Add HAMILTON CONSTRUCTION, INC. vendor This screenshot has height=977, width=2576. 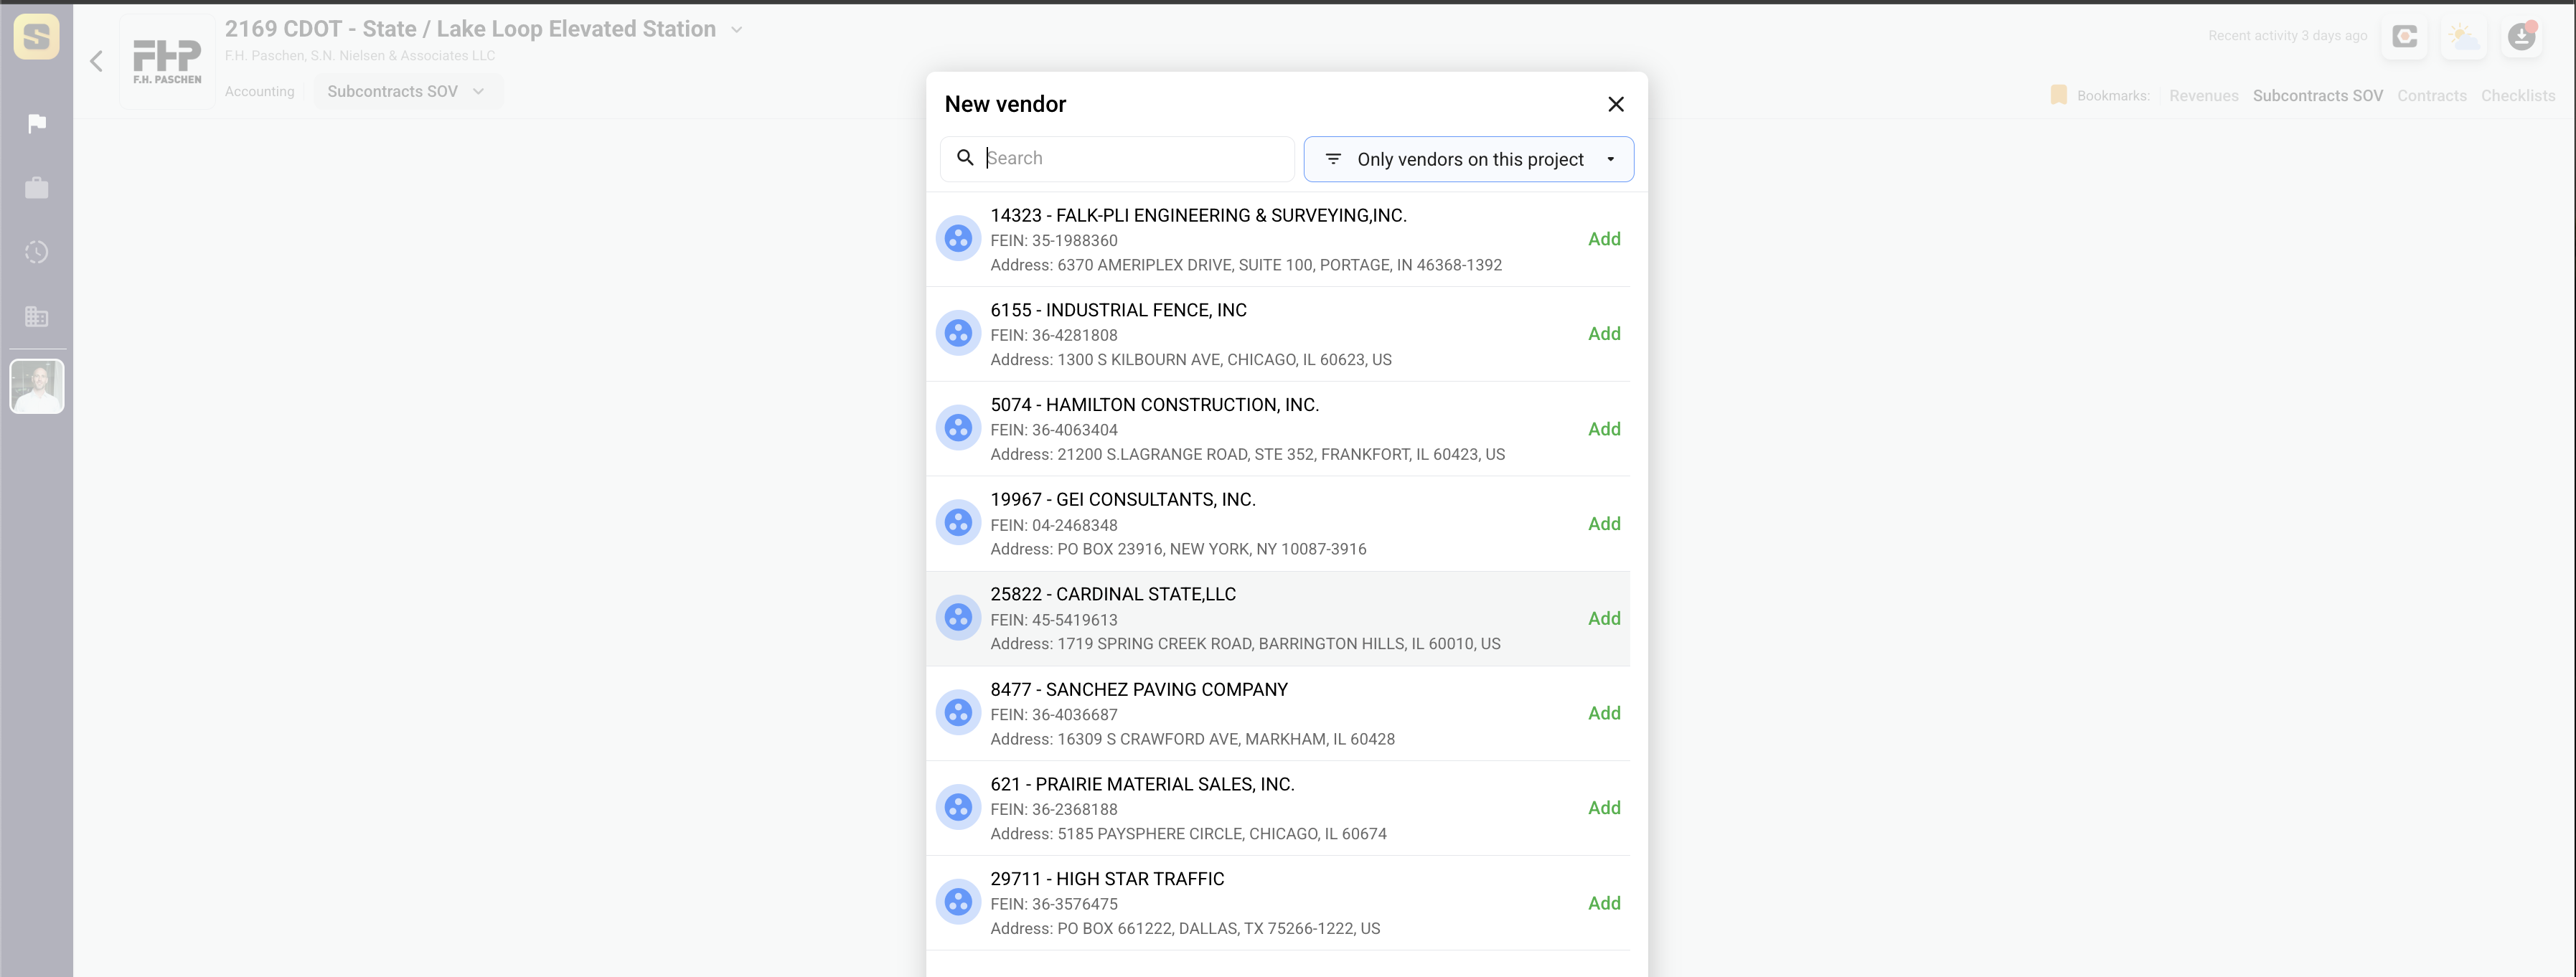point(1604,429)
